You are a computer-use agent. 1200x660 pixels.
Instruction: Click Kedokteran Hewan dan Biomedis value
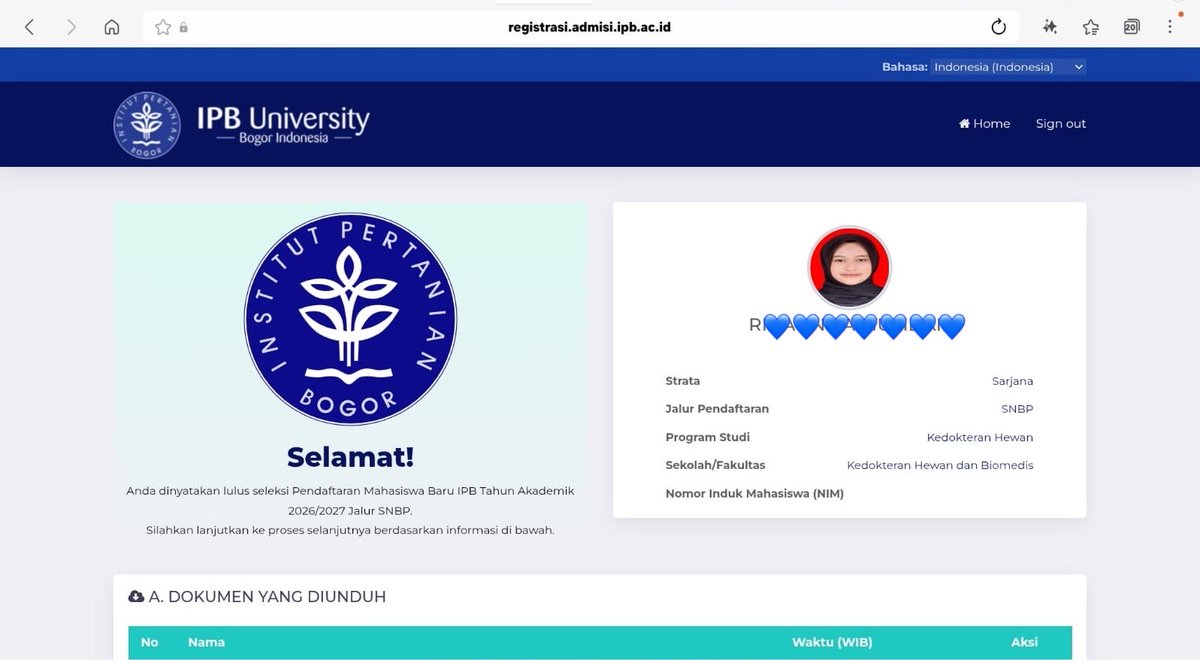click(x=940, y=465)
